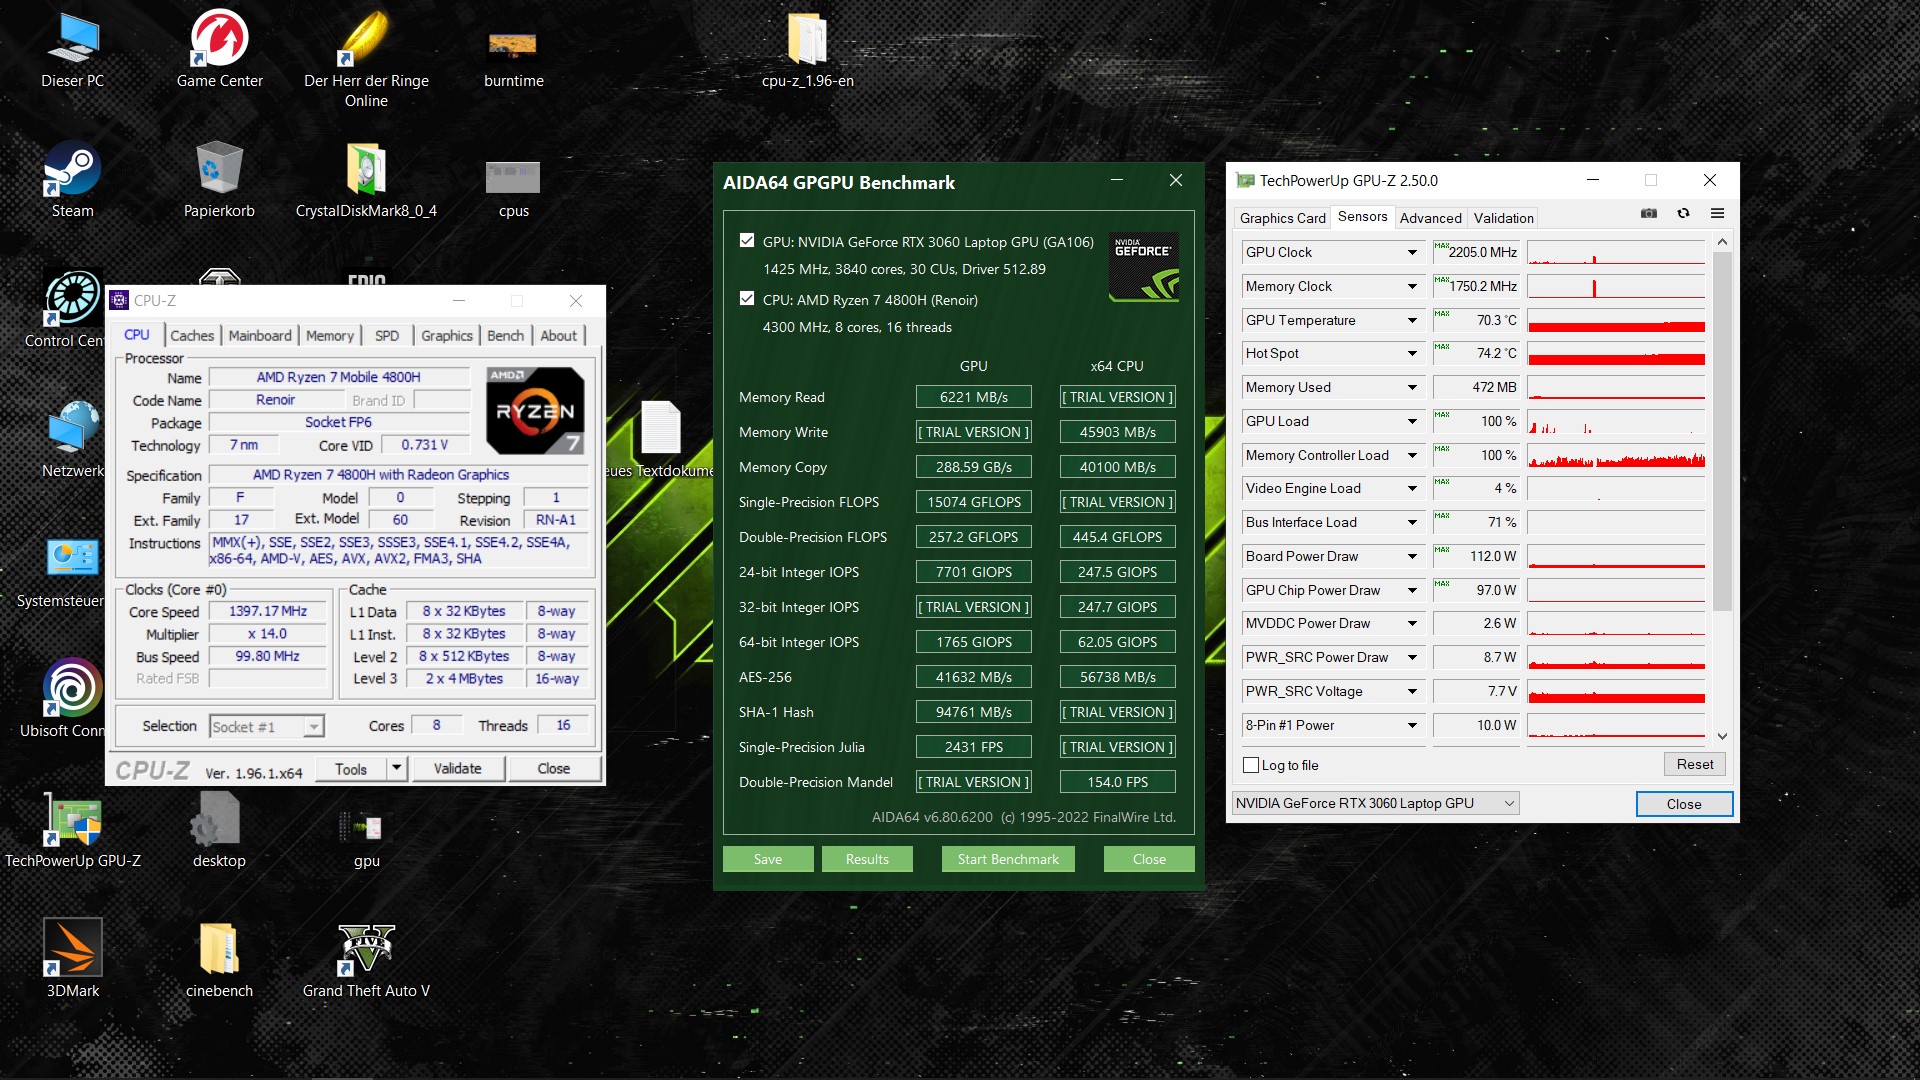Uncheck GPU NVIDIA GeForce RTX 3060 checkbox
1920x1080 pixels.
pos(746,240)
